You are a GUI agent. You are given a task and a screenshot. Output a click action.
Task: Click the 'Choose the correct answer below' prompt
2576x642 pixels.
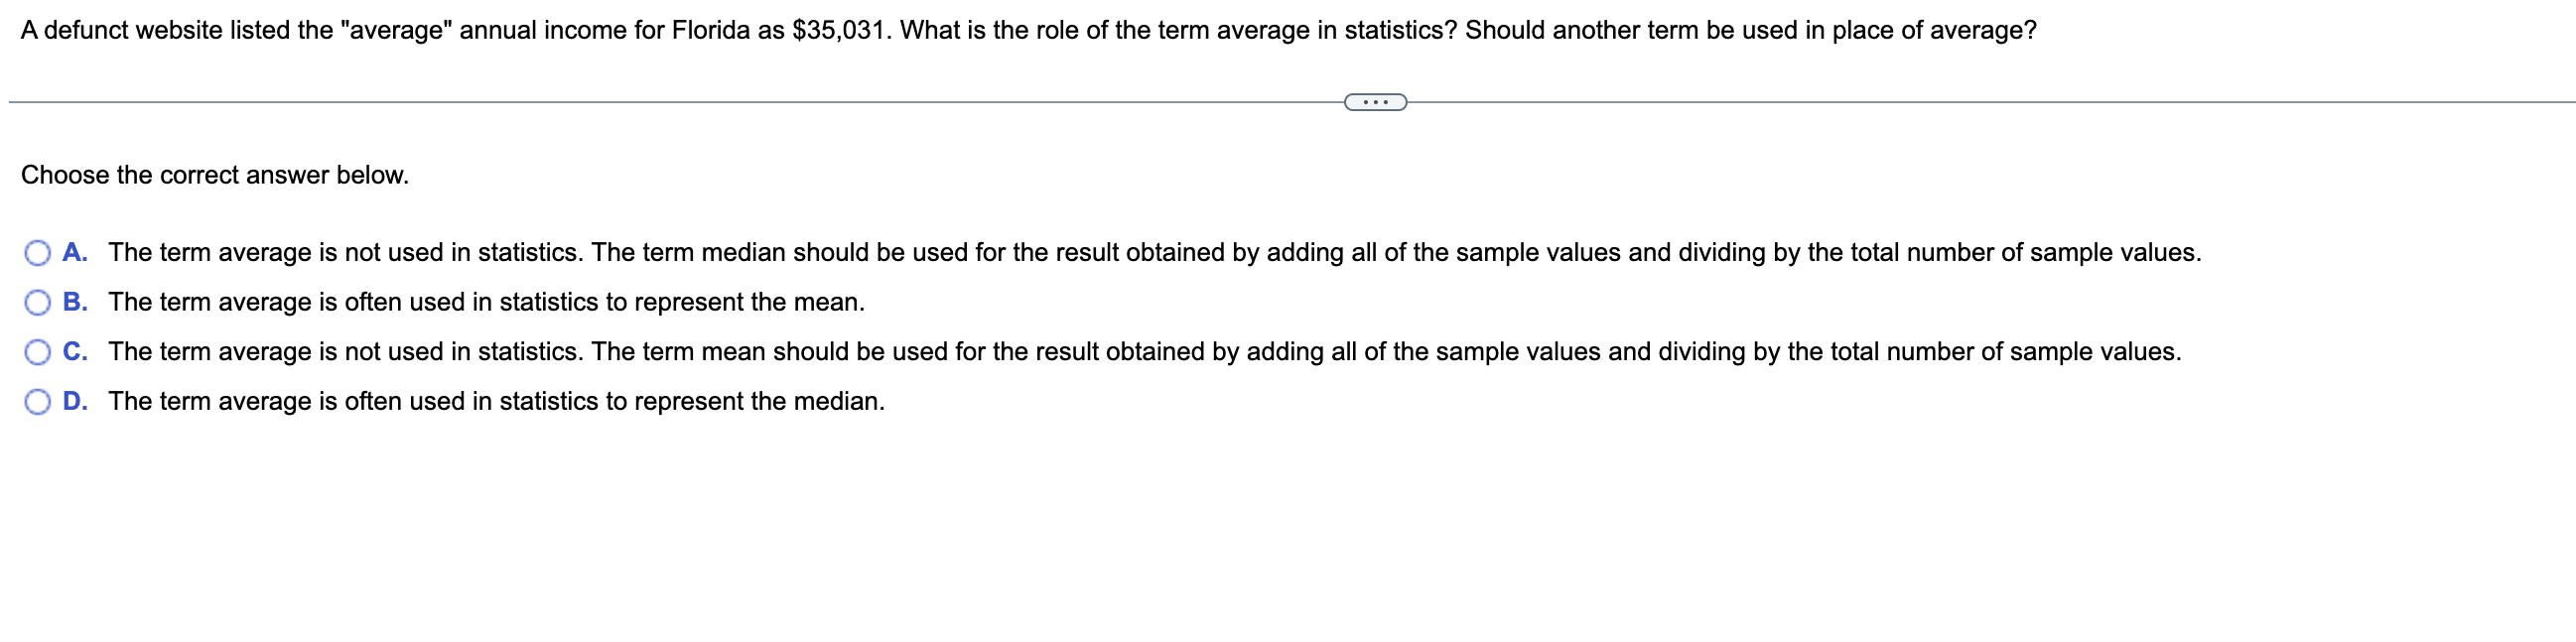coord(214,175)
